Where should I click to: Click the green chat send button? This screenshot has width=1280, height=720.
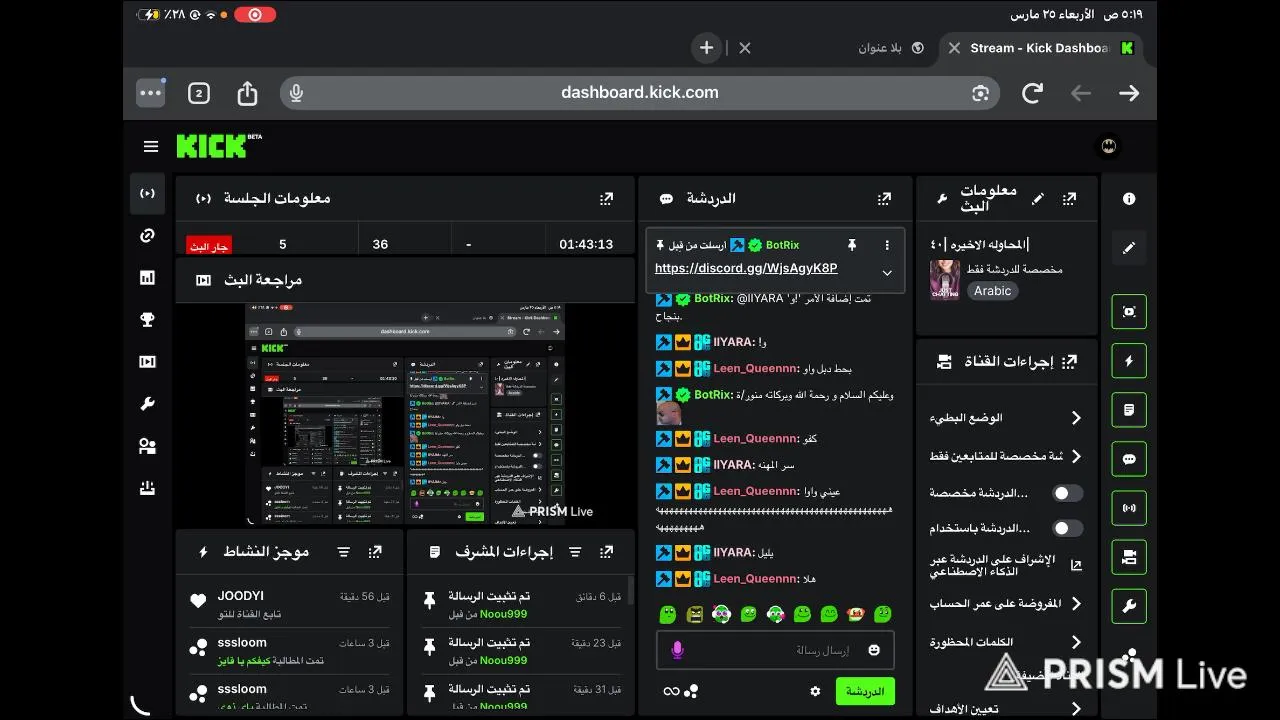[865, 691]
